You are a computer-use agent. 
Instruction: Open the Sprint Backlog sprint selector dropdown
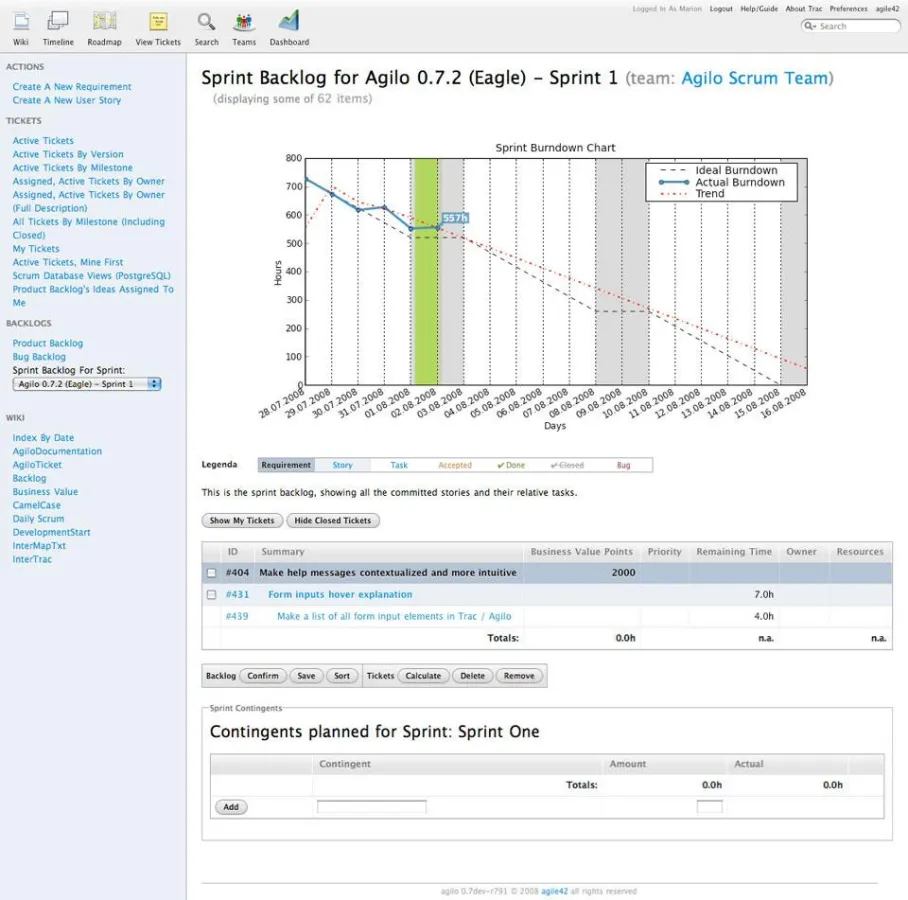pyautogui.click(x=87, y=383)
